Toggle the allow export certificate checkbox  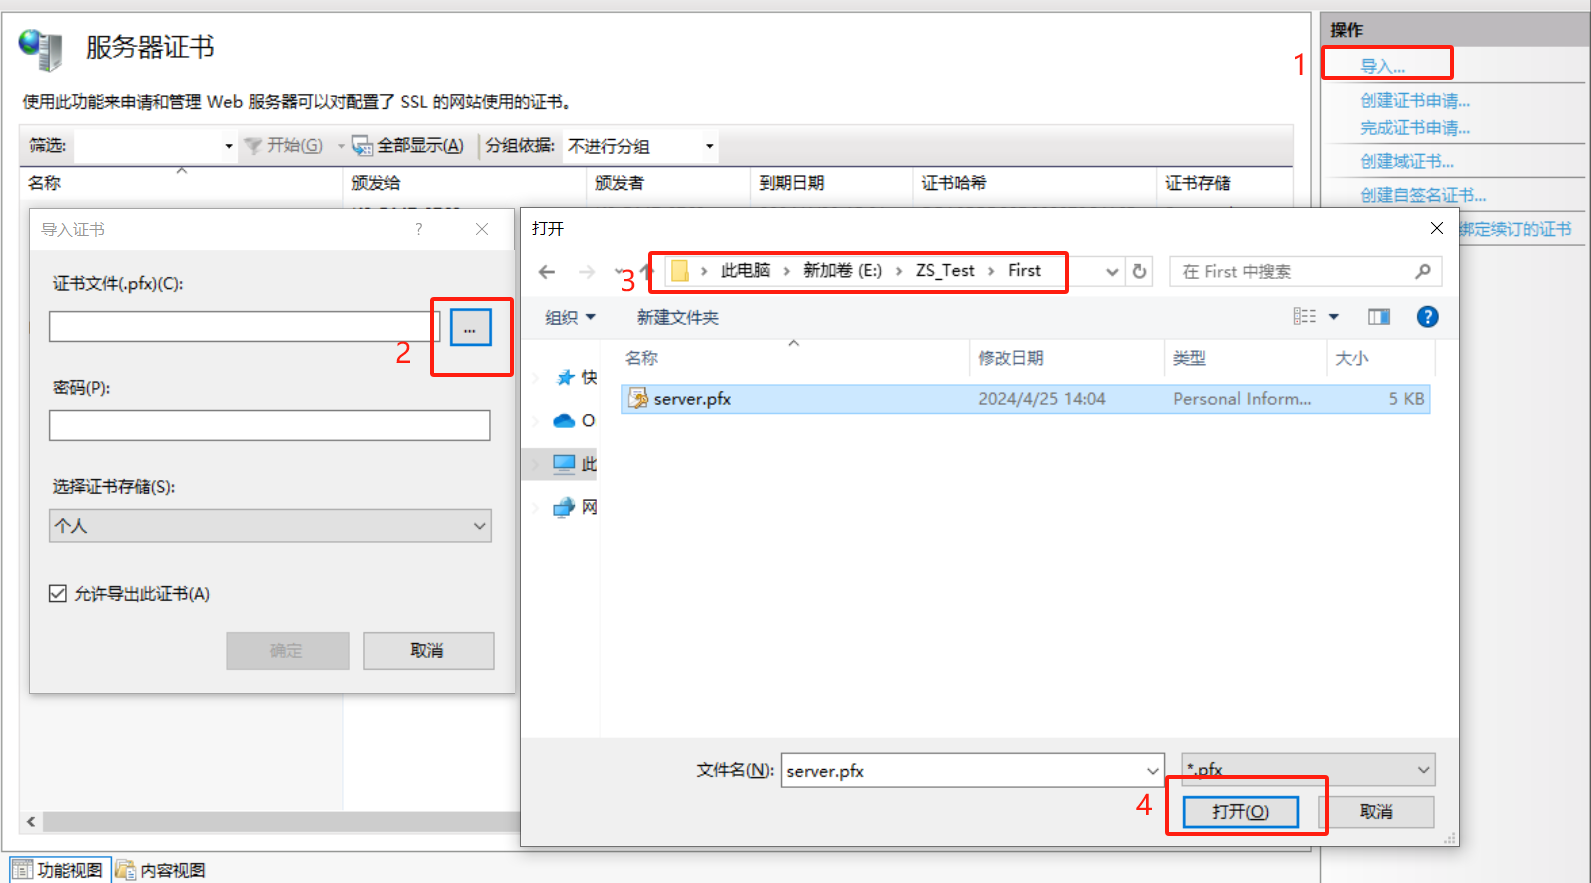click(x=58, y=594)
